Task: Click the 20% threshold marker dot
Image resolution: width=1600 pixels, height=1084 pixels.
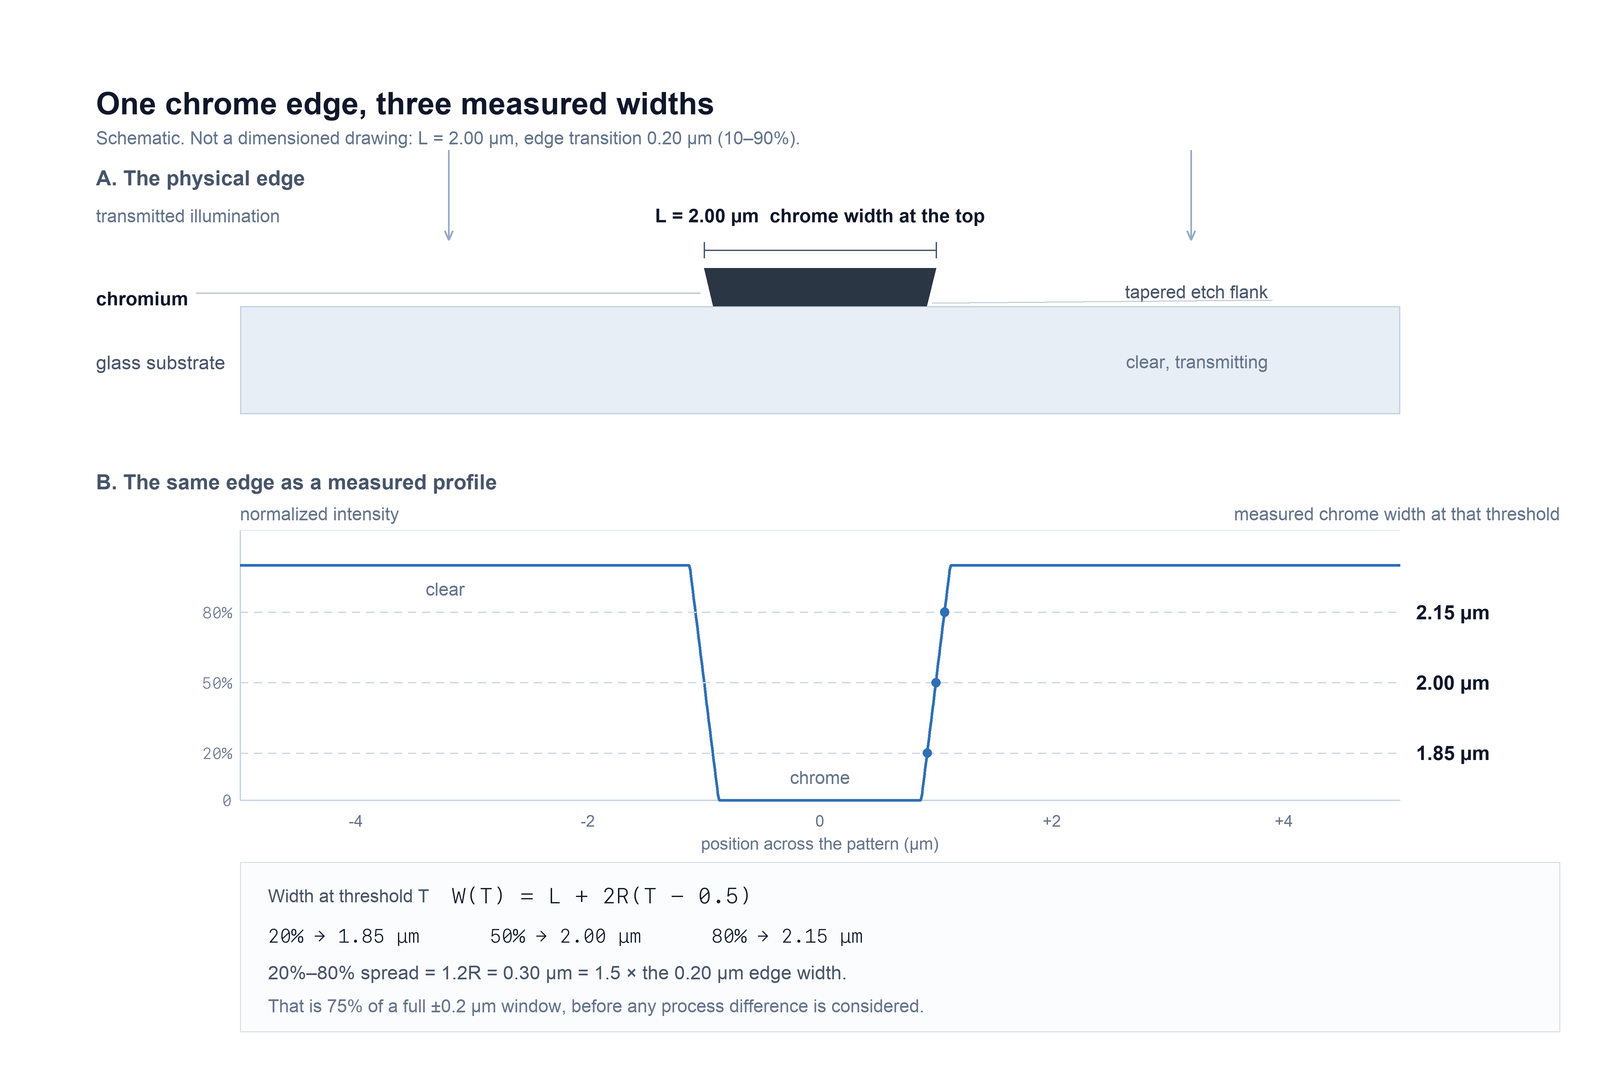Action: click(x=927, y=753)
